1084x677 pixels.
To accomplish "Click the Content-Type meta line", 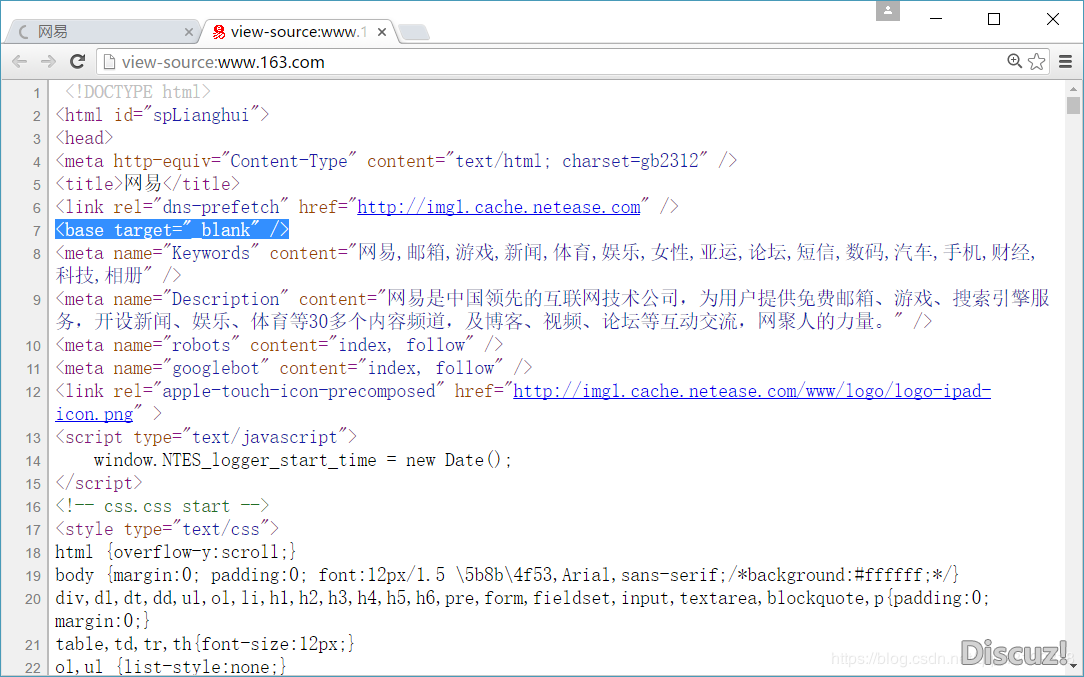I will pyautogui.click(x=396, y=160).
